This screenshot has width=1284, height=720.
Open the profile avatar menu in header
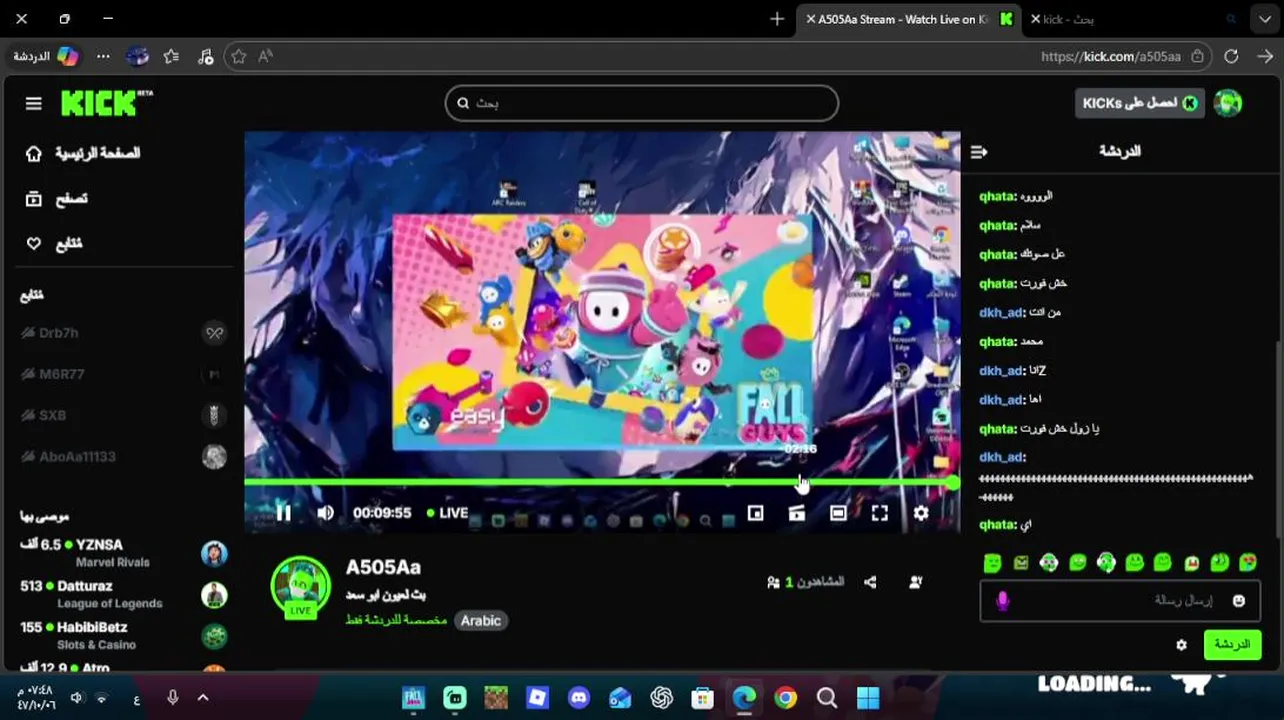(1228, 103)
